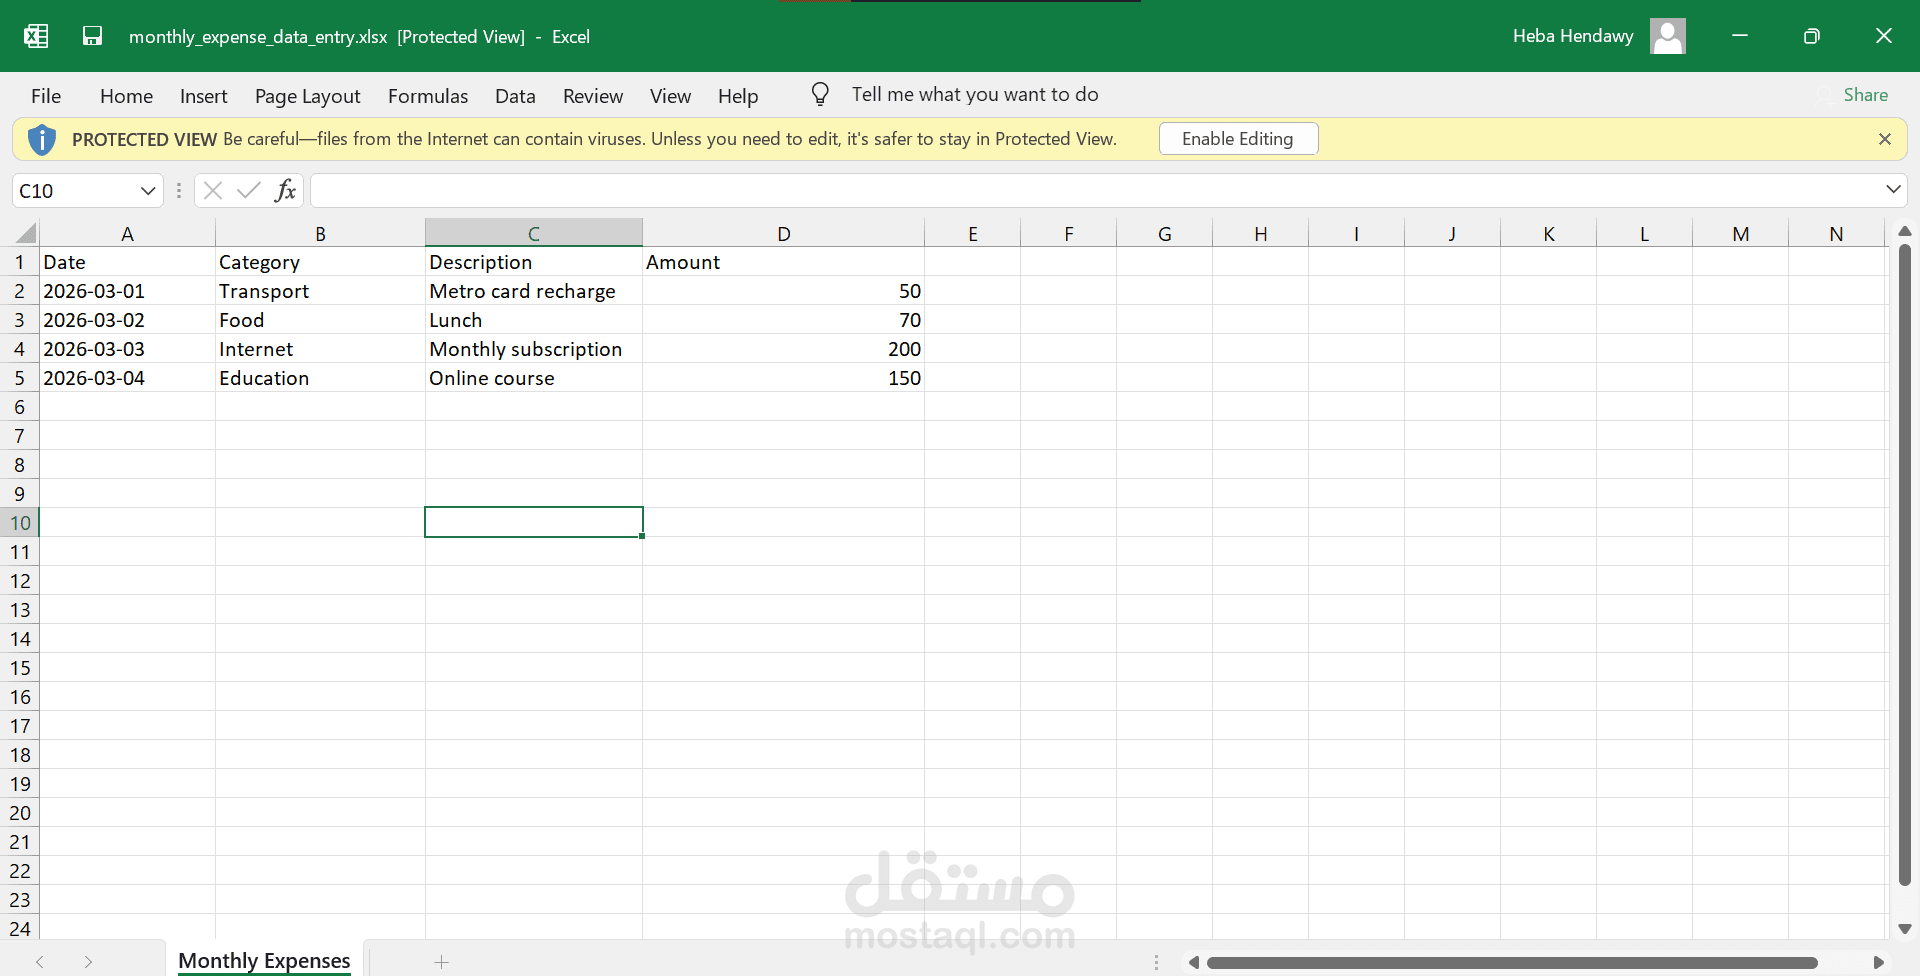Open the Review tab

tap(593, 96)
